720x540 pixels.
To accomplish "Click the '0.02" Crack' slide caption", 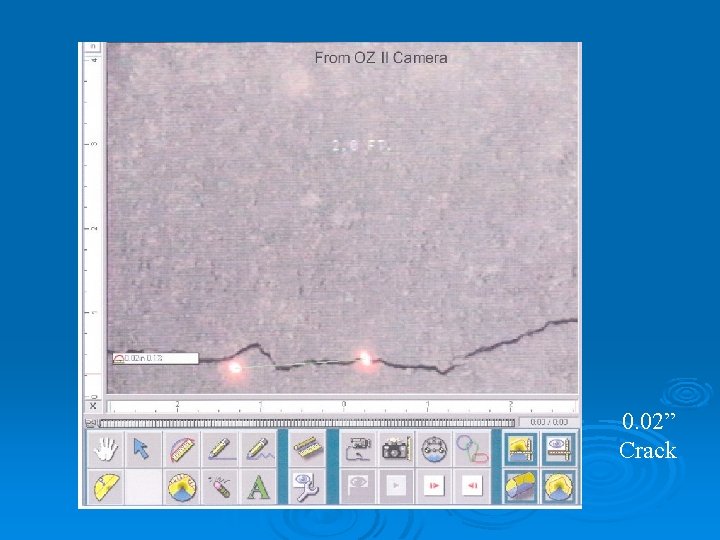I will click(x=648, y=435).
